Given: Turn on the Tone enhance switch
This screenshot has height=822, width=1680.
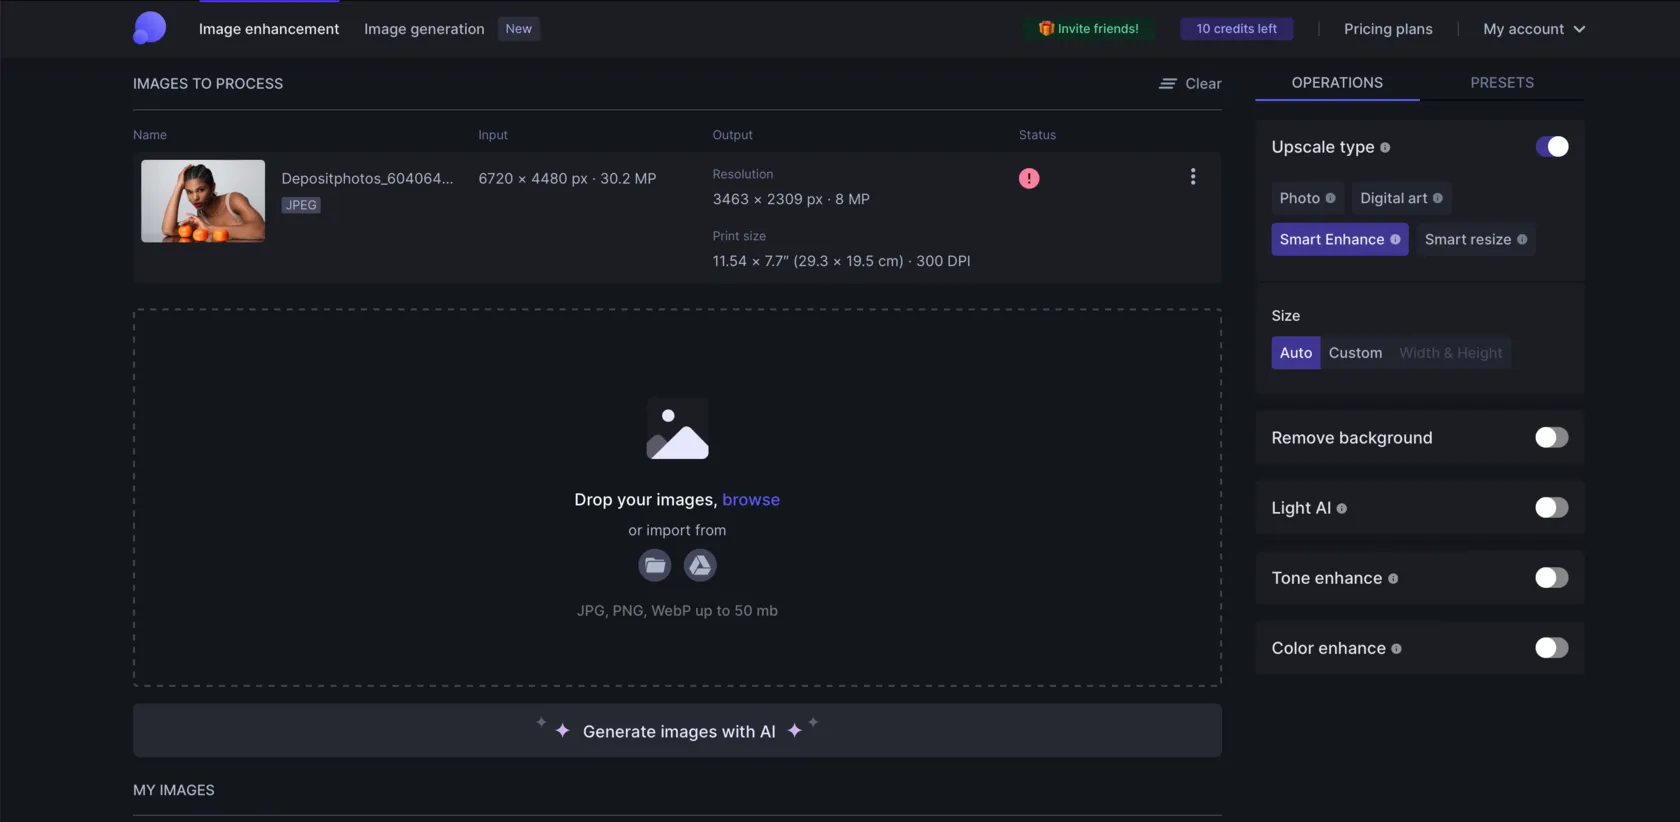Looking at the screenshot, I should pos(1551,578).
